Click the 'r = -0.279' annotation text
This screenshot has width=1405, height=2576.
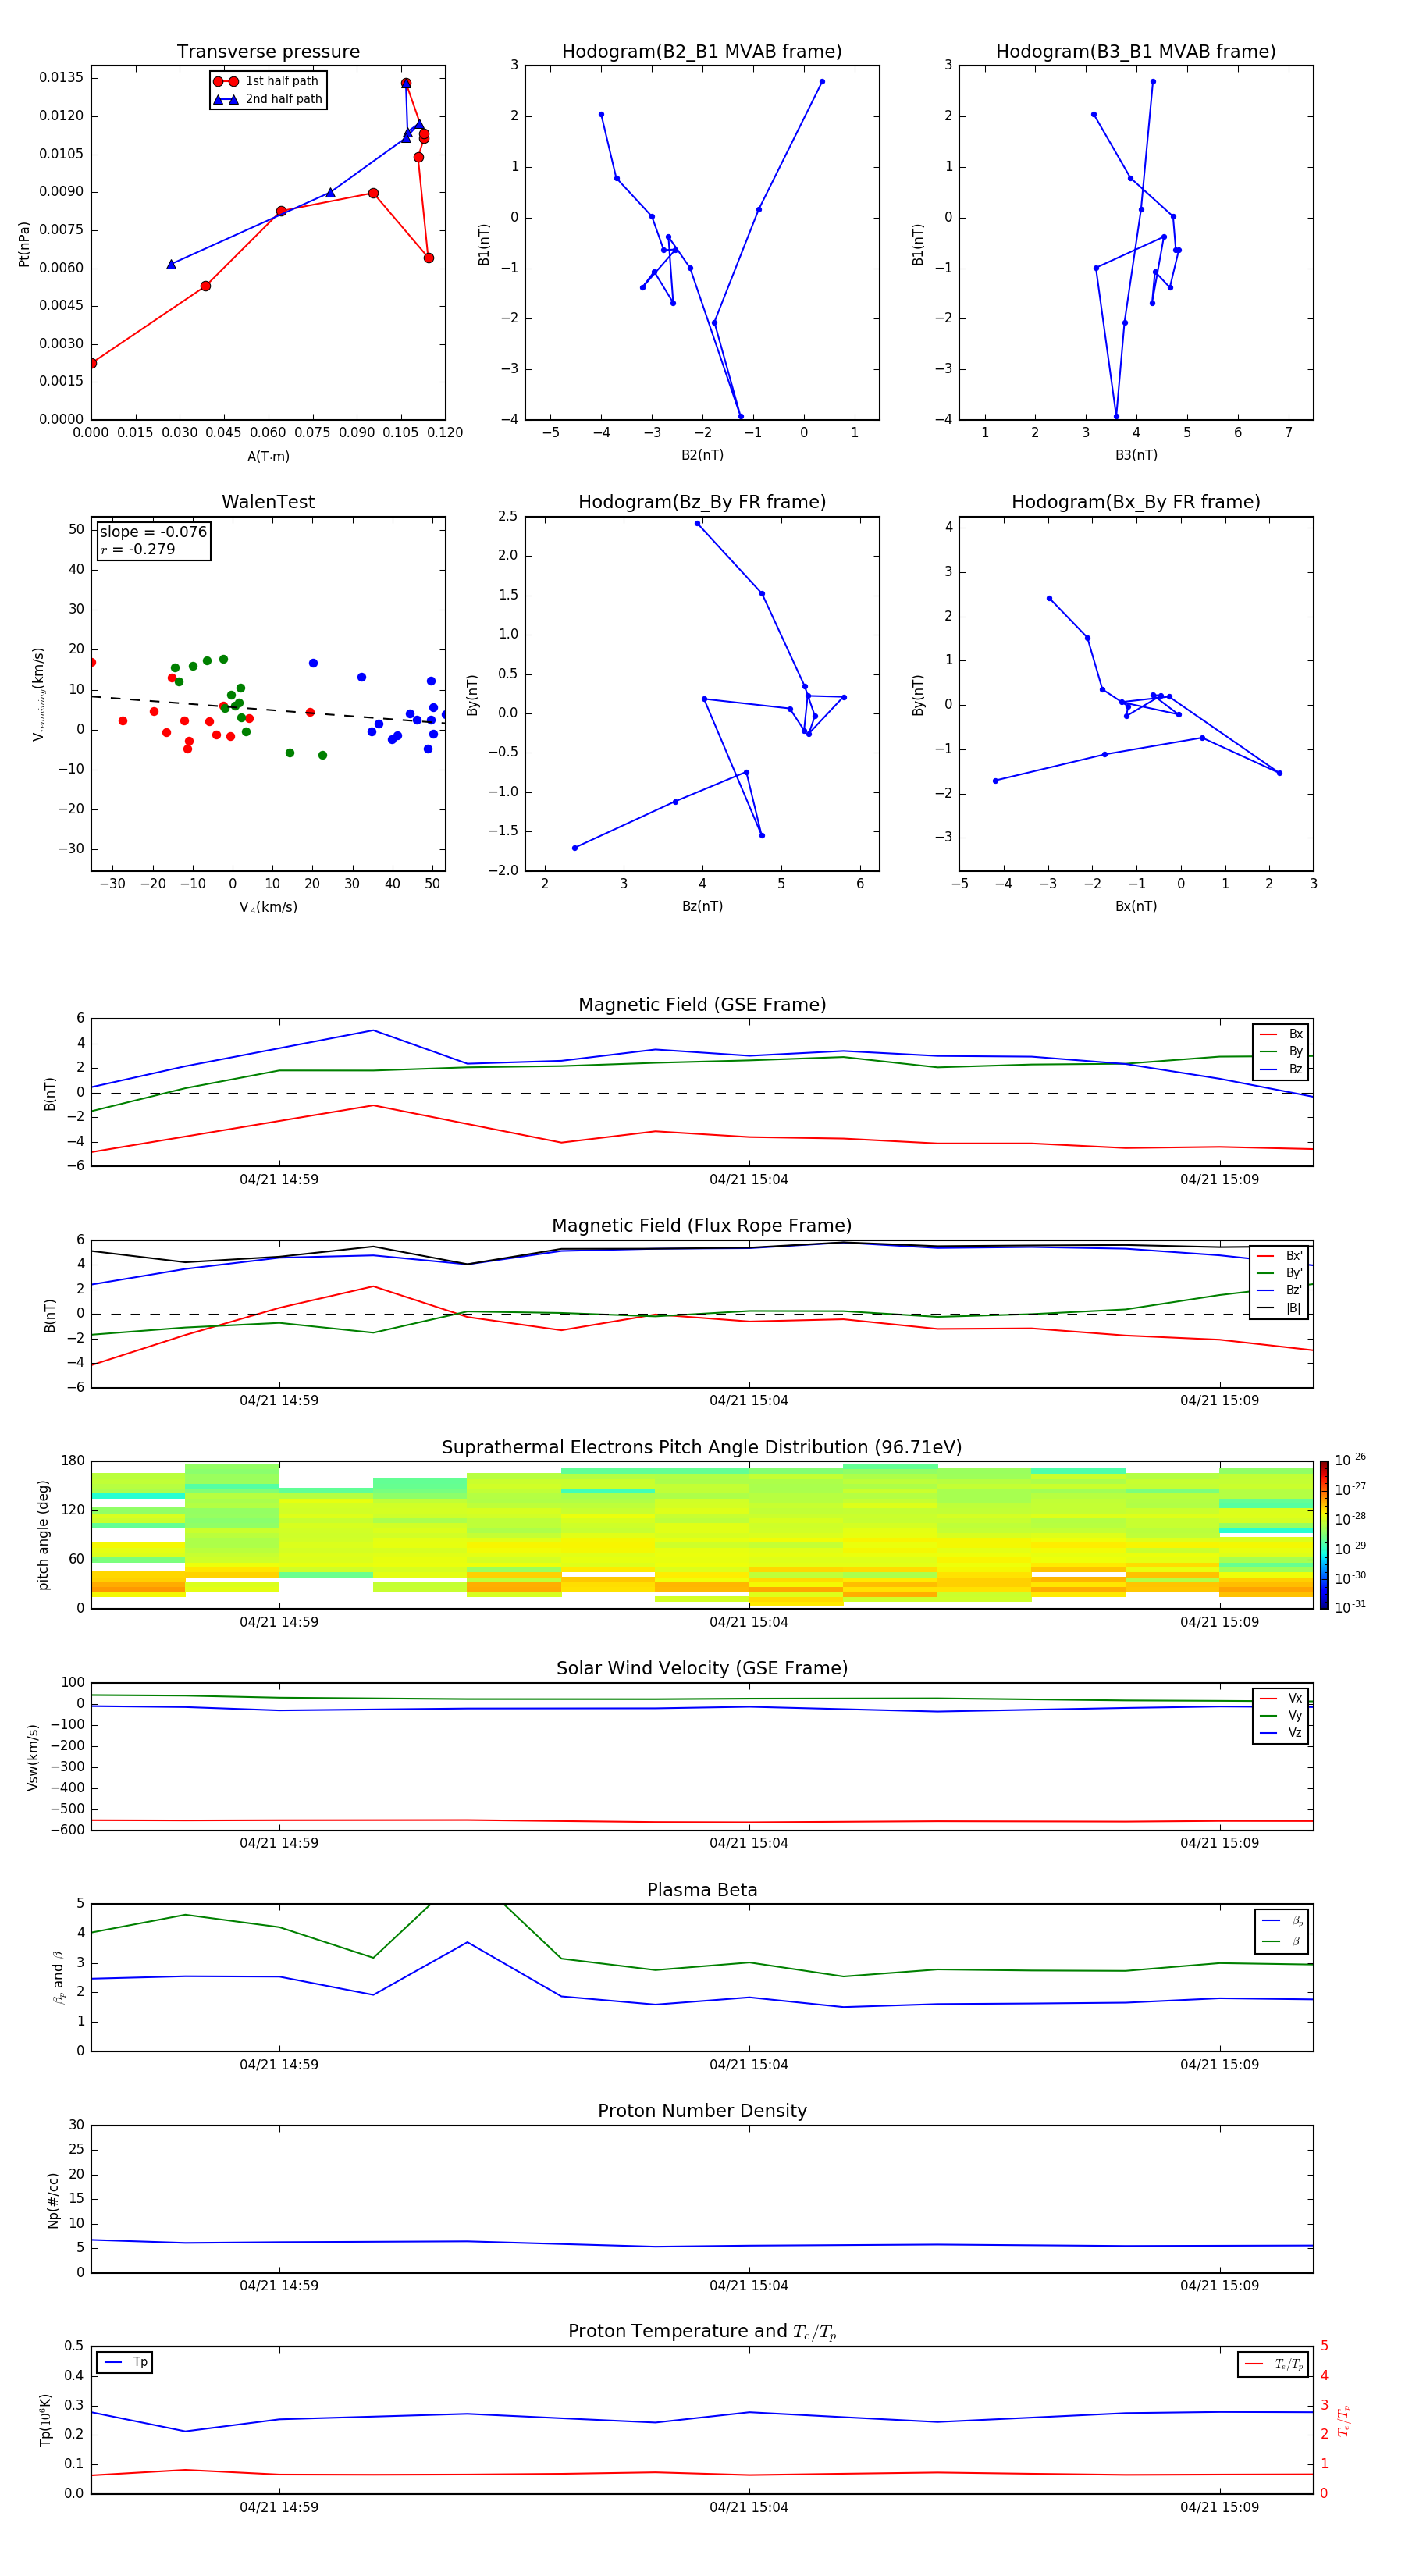point(137,549)
